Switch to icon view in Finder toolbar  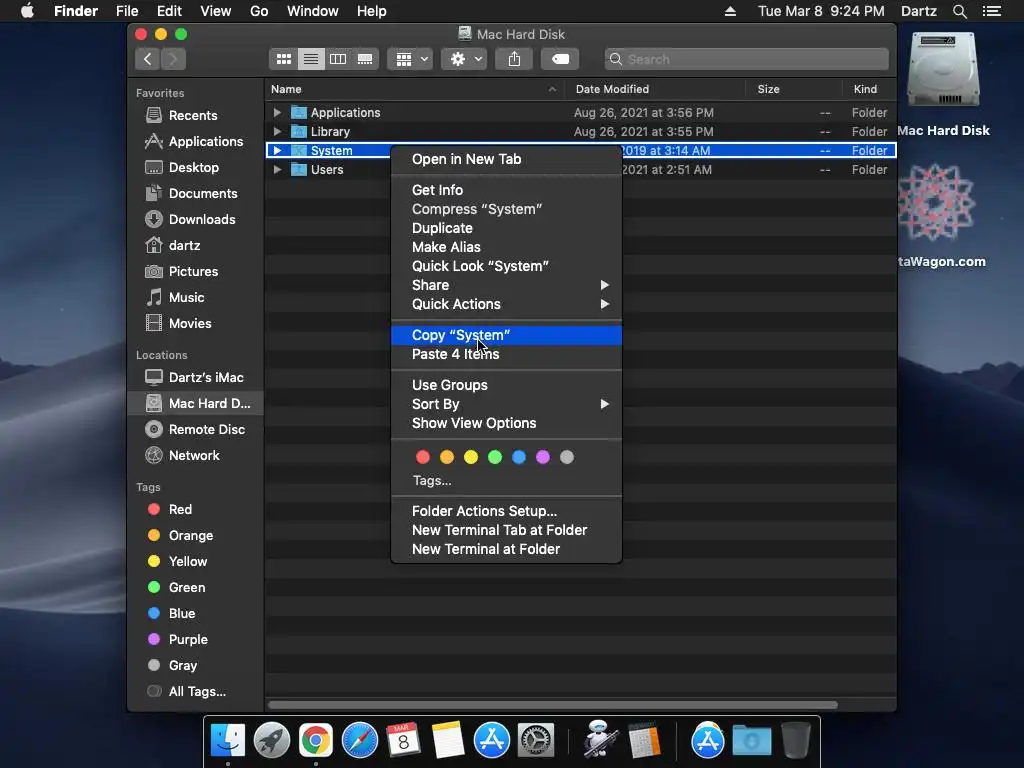click(283, 59)
